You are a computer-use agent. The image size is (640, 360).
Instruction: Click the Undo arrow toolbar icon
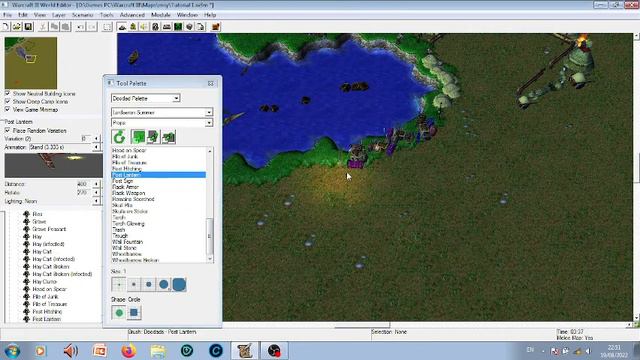(80, 27)
